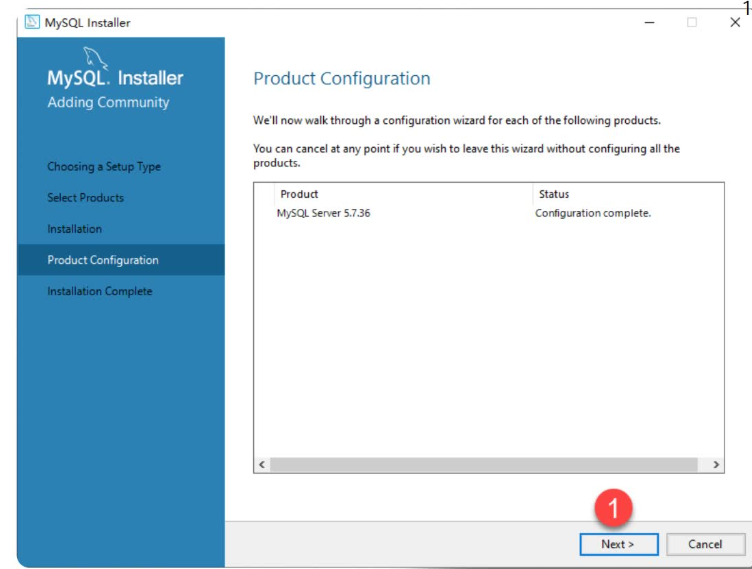The width and height of the screenshot is (752, 569).
Task: Click the MySQL Installer title bar icon
Action: point(32,22)
